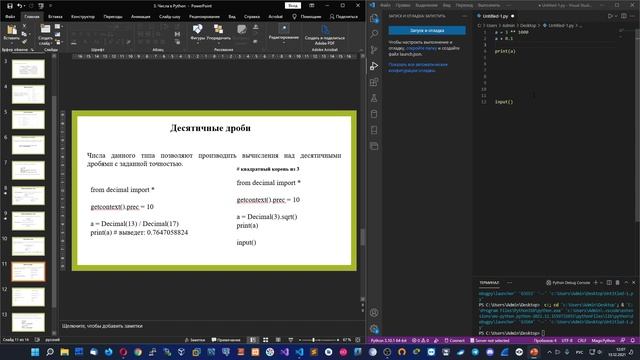The height and width of the screenshot is (360, 640).
Task: Click the Windows Start button
Action: [x=35, y=352]
